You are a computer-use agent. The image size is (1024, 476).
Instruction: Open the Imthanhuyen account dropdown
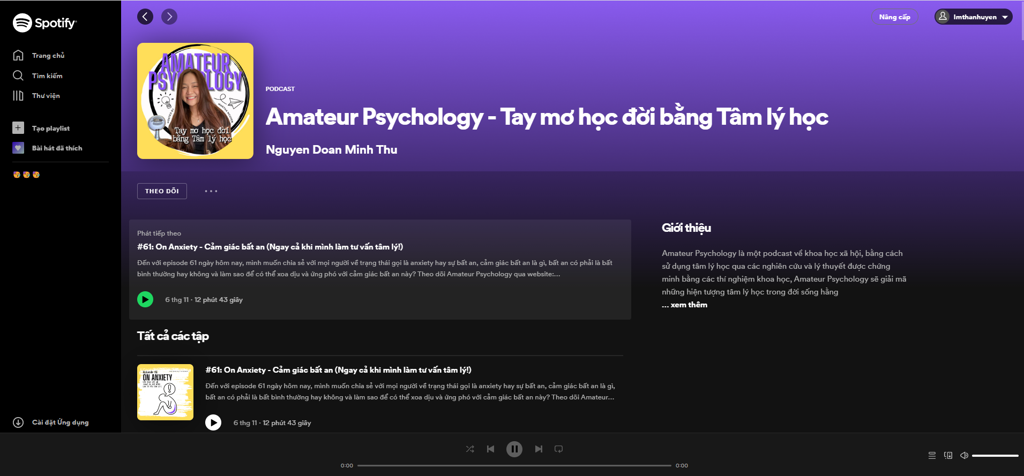(x=973, y=17)
